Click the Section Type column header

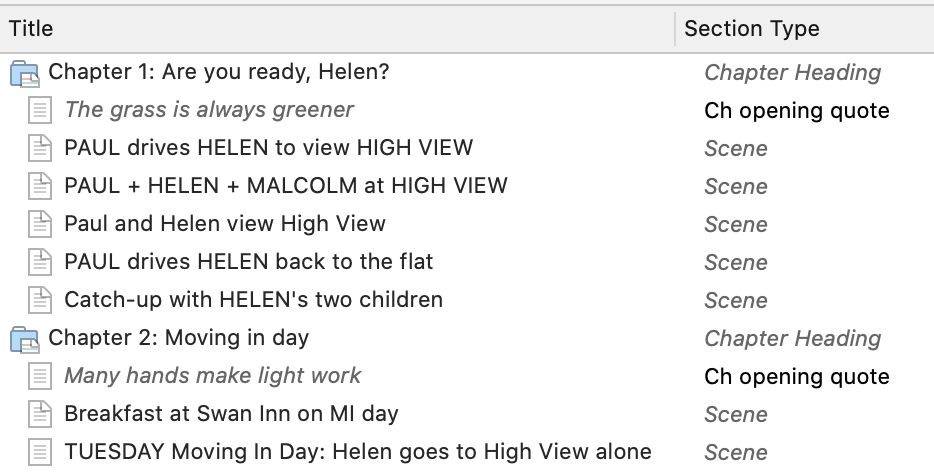752,29
